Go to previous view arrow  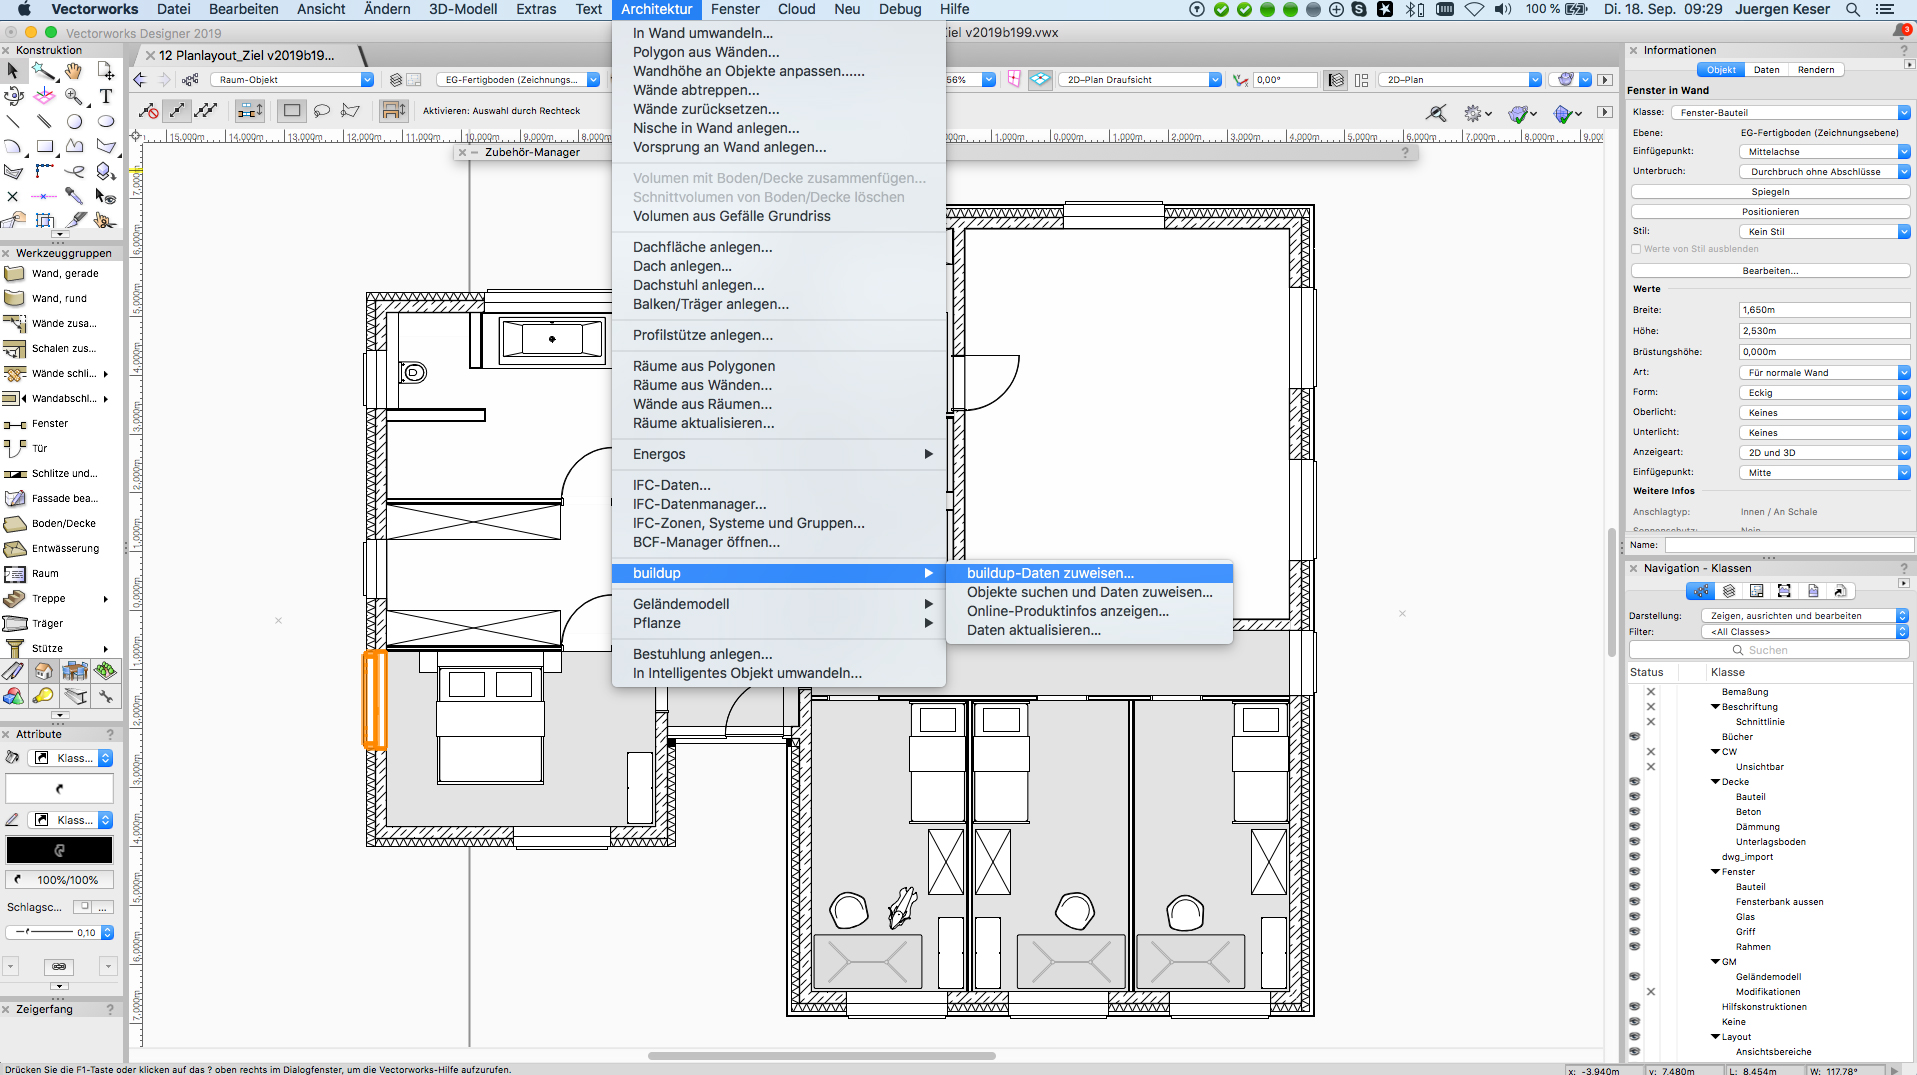point(140,80)
